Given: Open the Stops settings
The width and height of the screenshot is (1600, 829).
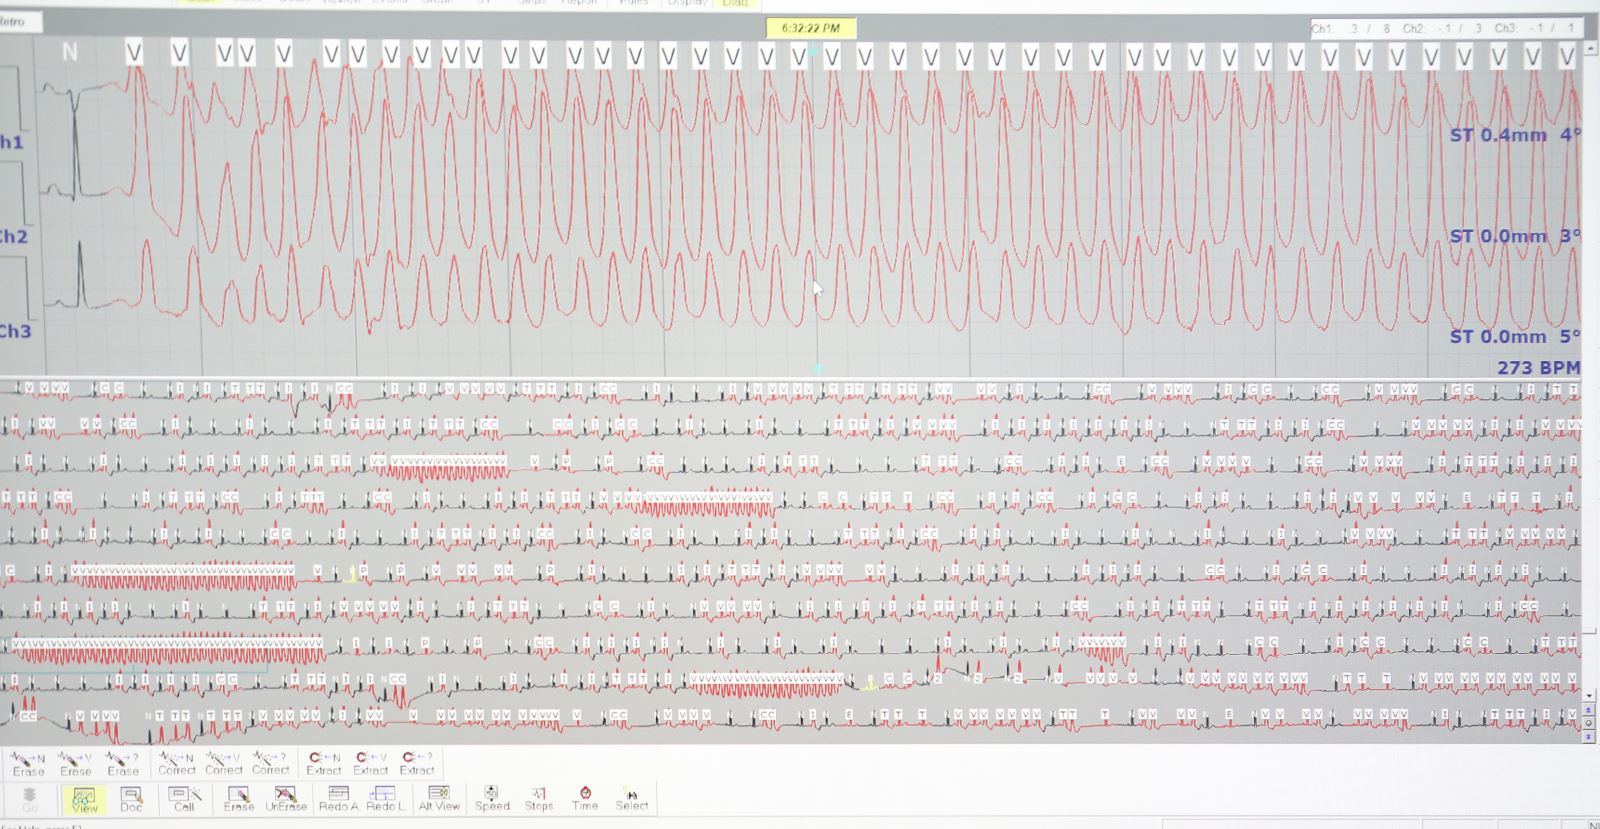Looking at the screenshot, I should [x=539, y=799].
